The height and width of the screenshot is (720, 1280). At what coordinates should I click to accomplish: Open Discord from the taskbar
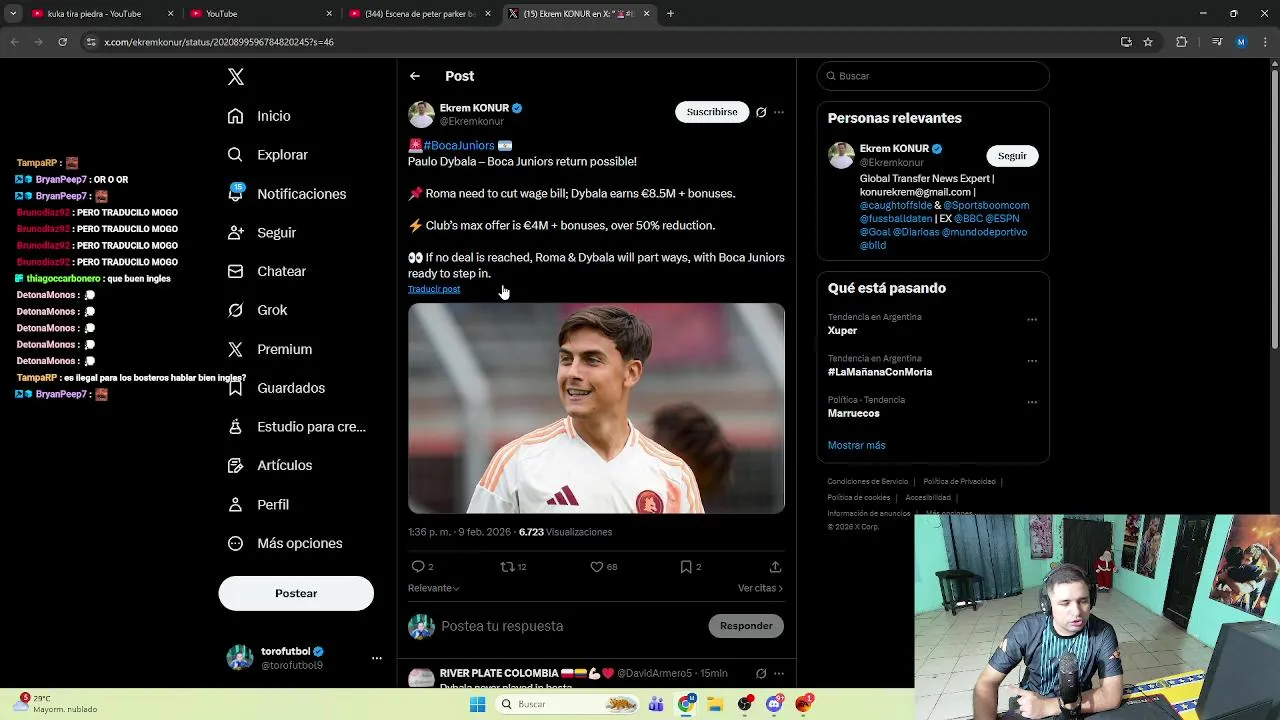click(774, 704)
